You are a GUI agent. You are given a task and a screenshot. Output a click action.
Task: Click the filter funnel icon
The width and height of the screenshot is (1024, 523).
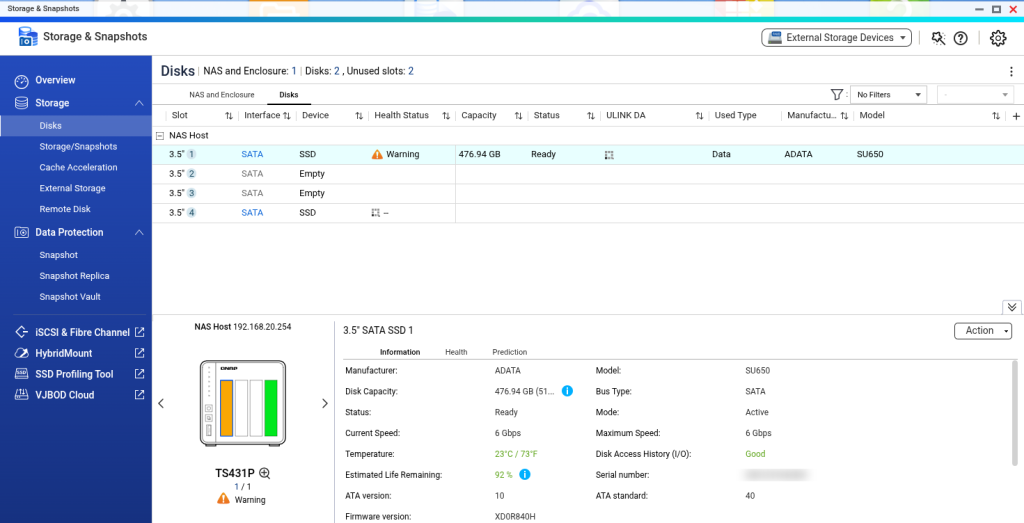pyautogui.click(x=837, y=94)
